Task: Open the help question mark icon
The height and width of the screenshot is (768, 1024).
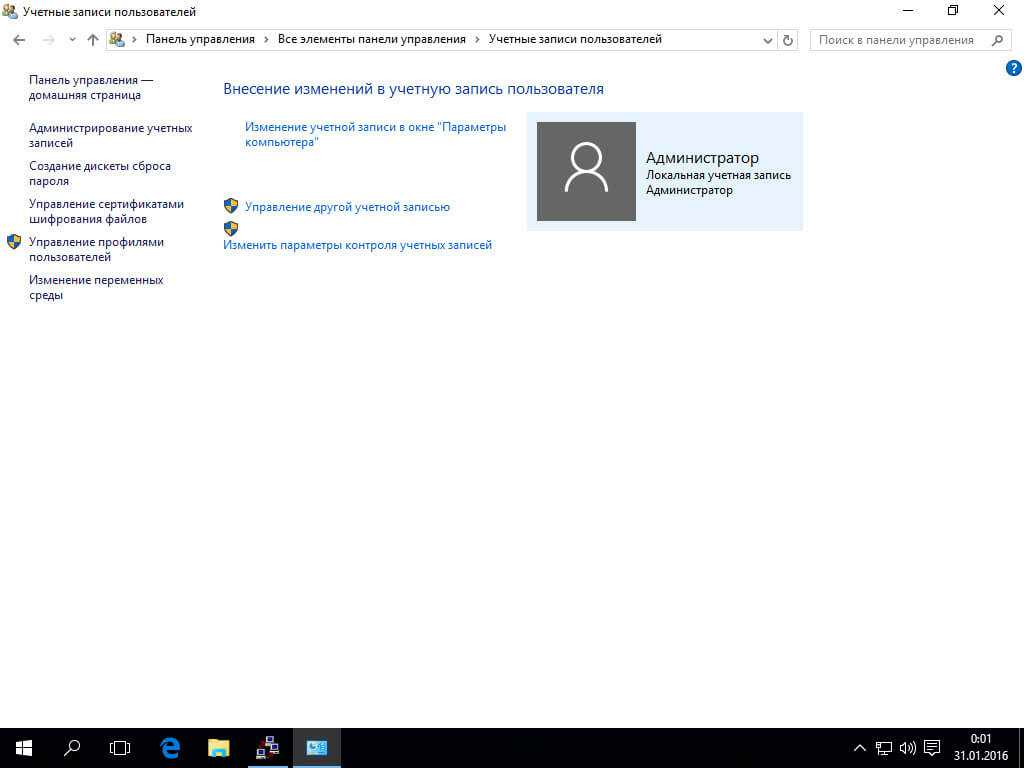Action: pos(1013,69)
